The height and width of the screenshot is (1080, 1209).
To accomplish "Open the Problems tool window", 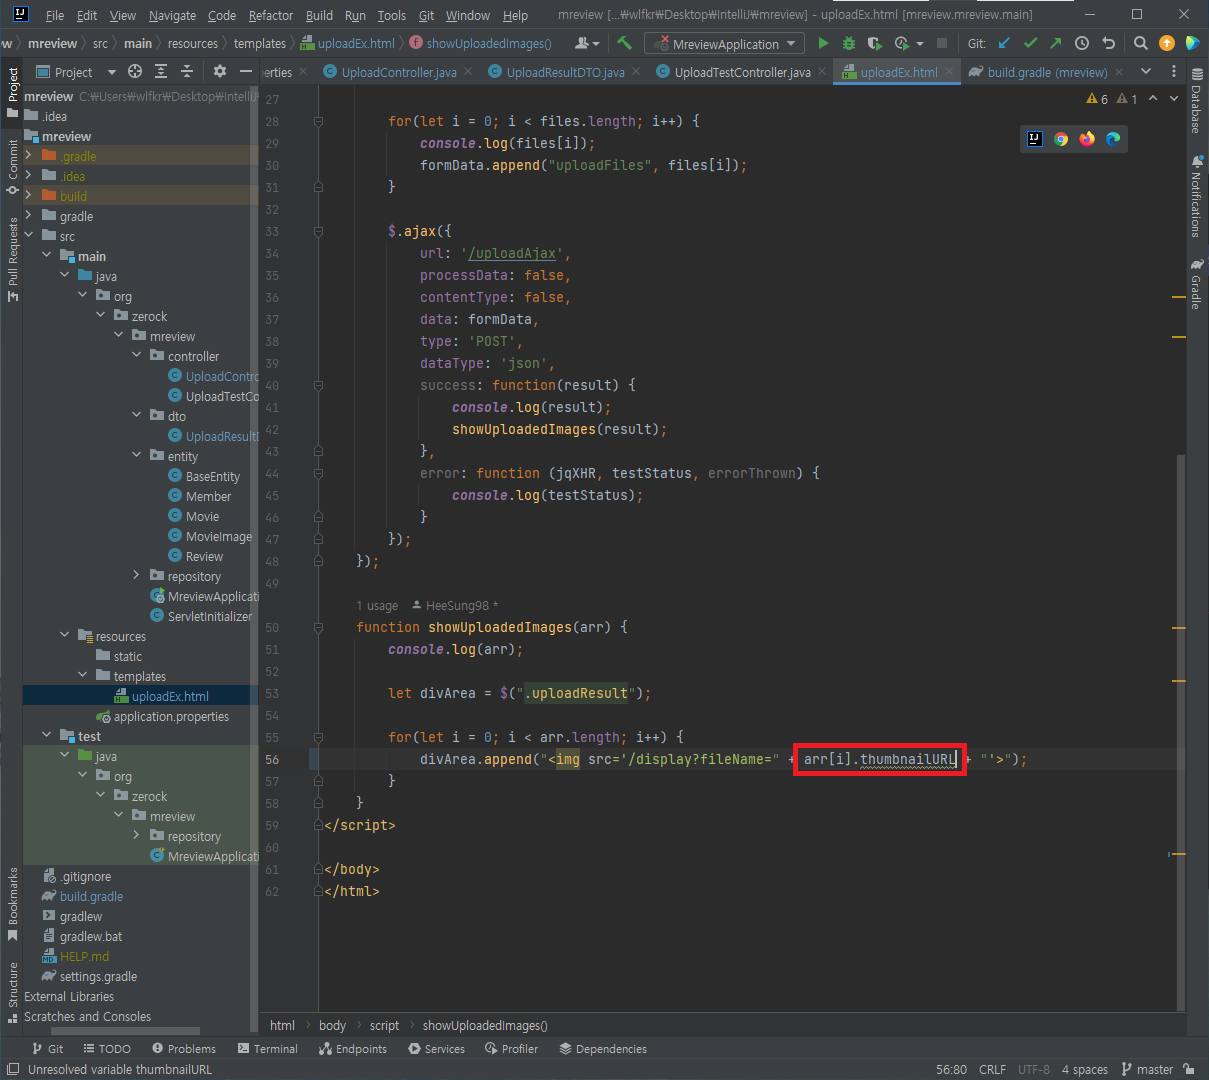I will [184, 1049].
